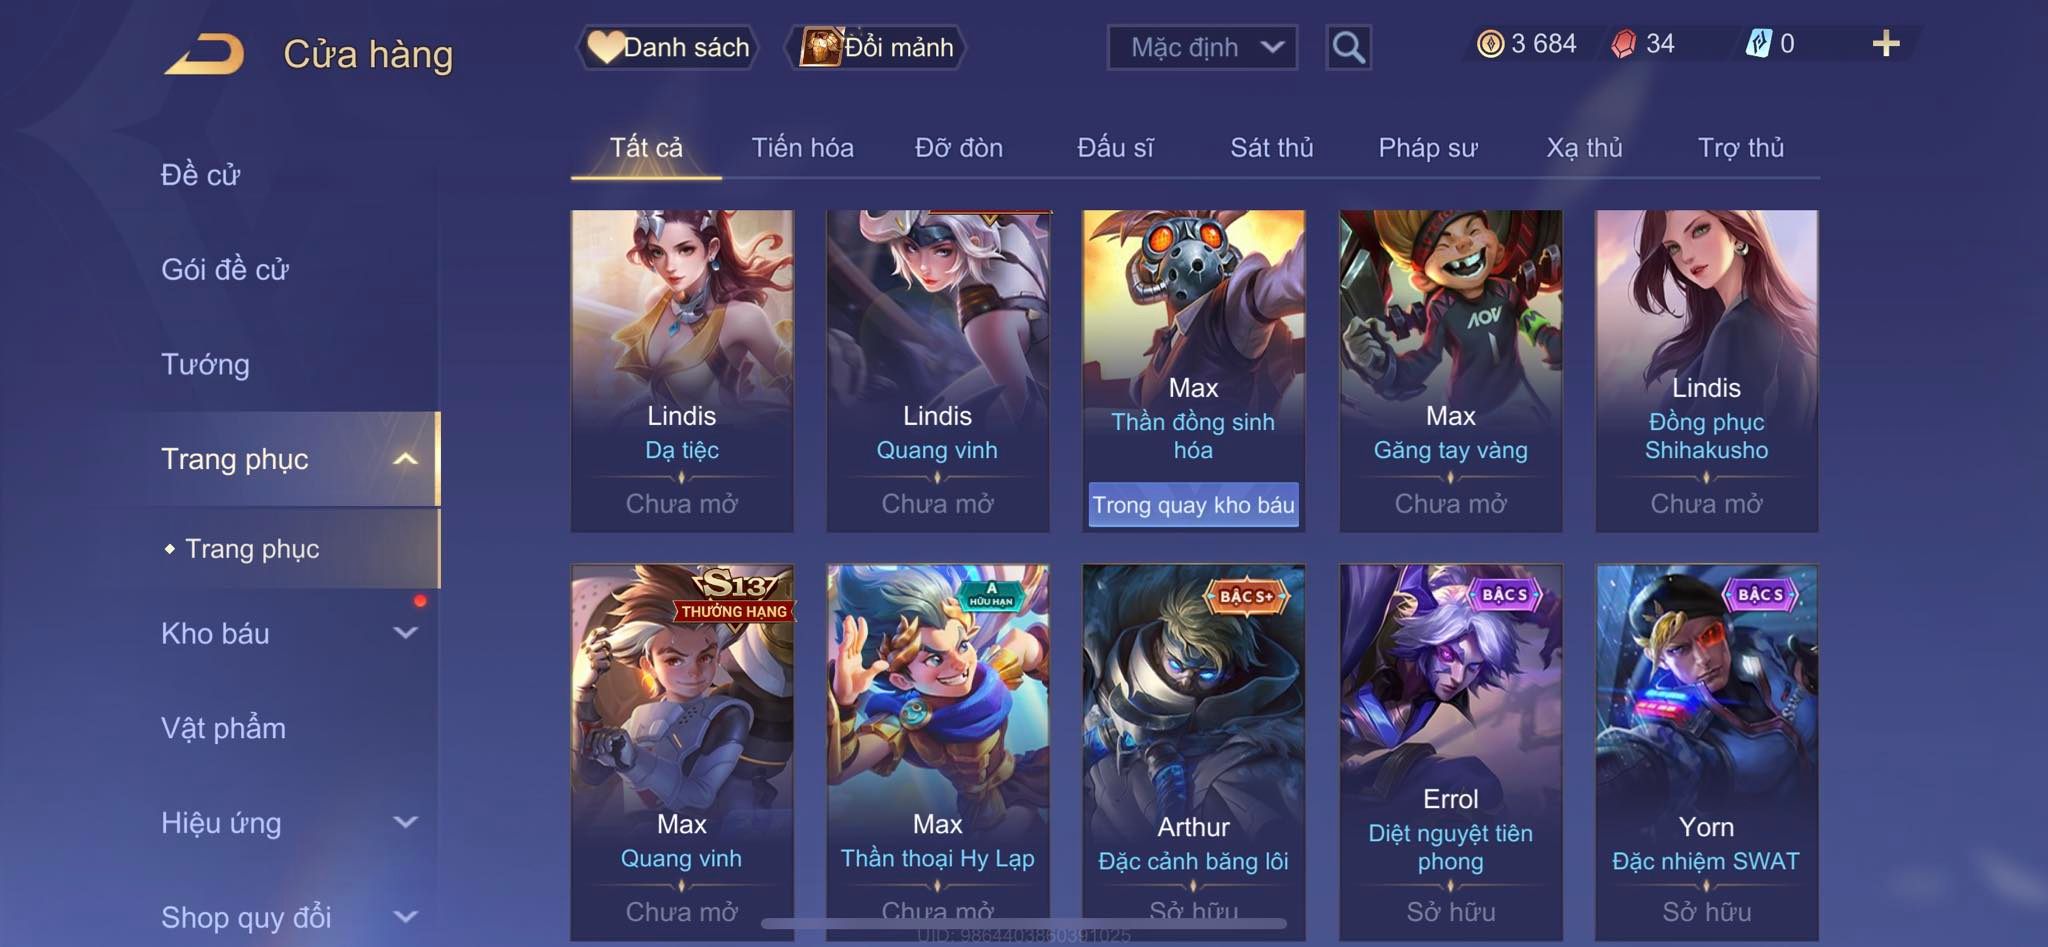Select the Tiến hóa filter tab
This screenshot has height=947, width=2048.
[802, 148]
